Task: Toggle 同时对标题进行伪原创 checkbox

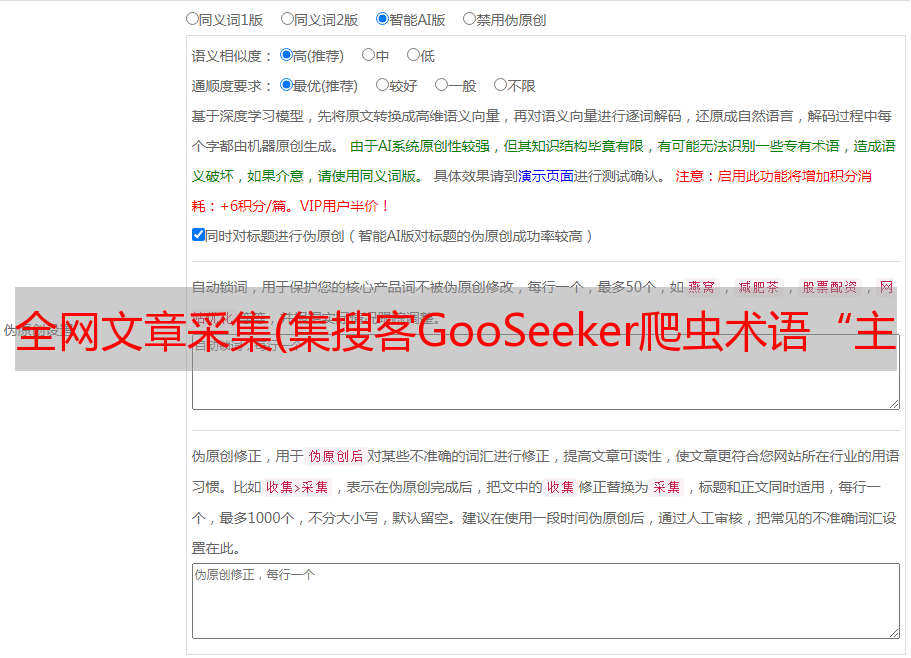Action: 198,235
